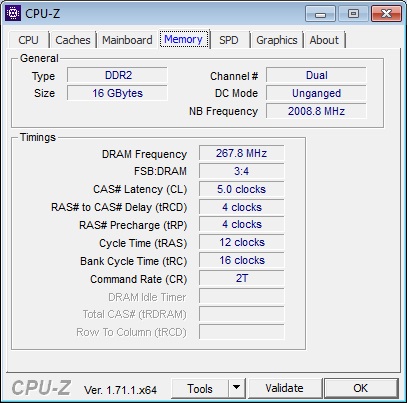This screenshot has width=407, height=403.
Task: Click the 3:4 FSB:DRAM ratio value
Action: pyautogui.click(x=242, y=171)
